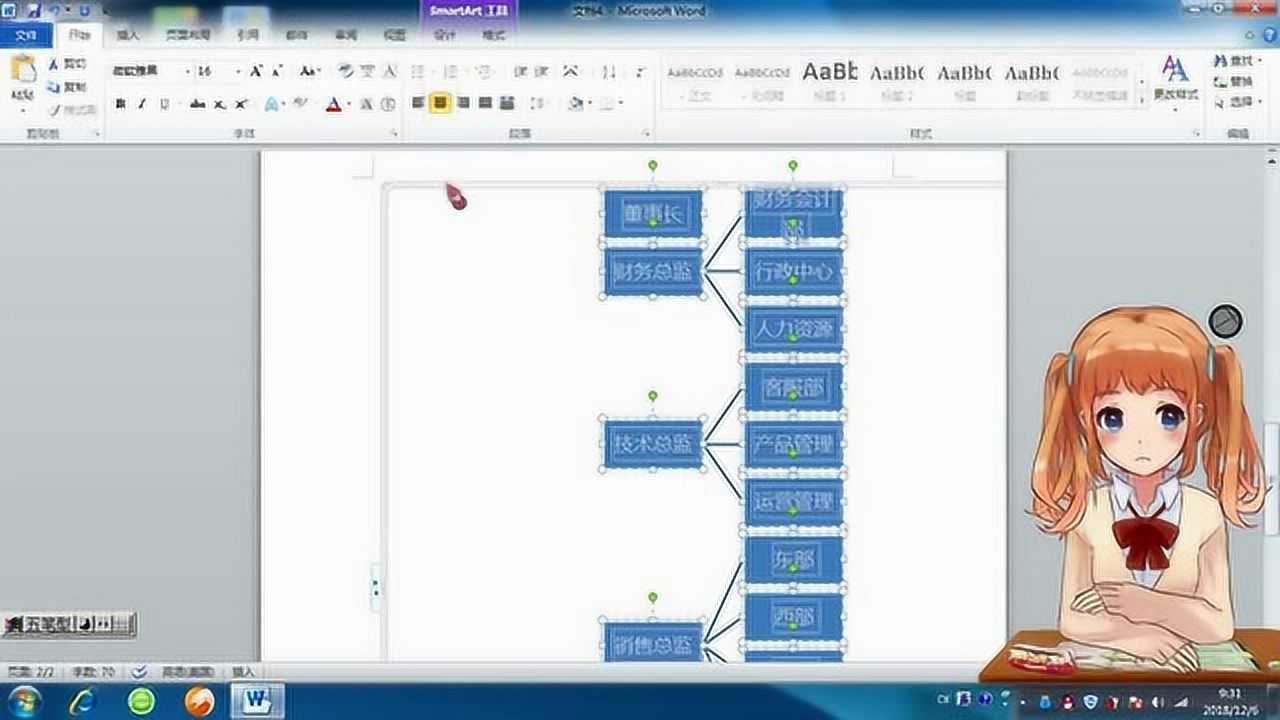Select the 行政中心 SmartArt box
1280x720 pixels.
794,272
